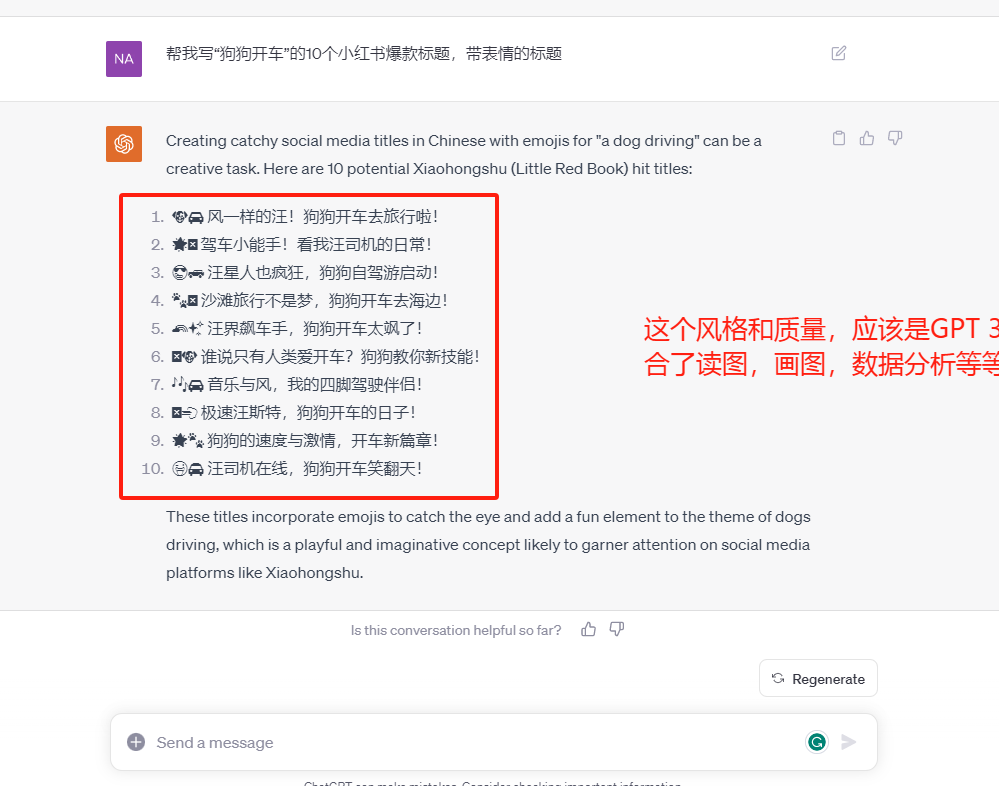Image resolution: width=999 pixels, height=786 pixels.
Task: Select title 8 极速汪斯特
Action: click(x=294, y=413)
